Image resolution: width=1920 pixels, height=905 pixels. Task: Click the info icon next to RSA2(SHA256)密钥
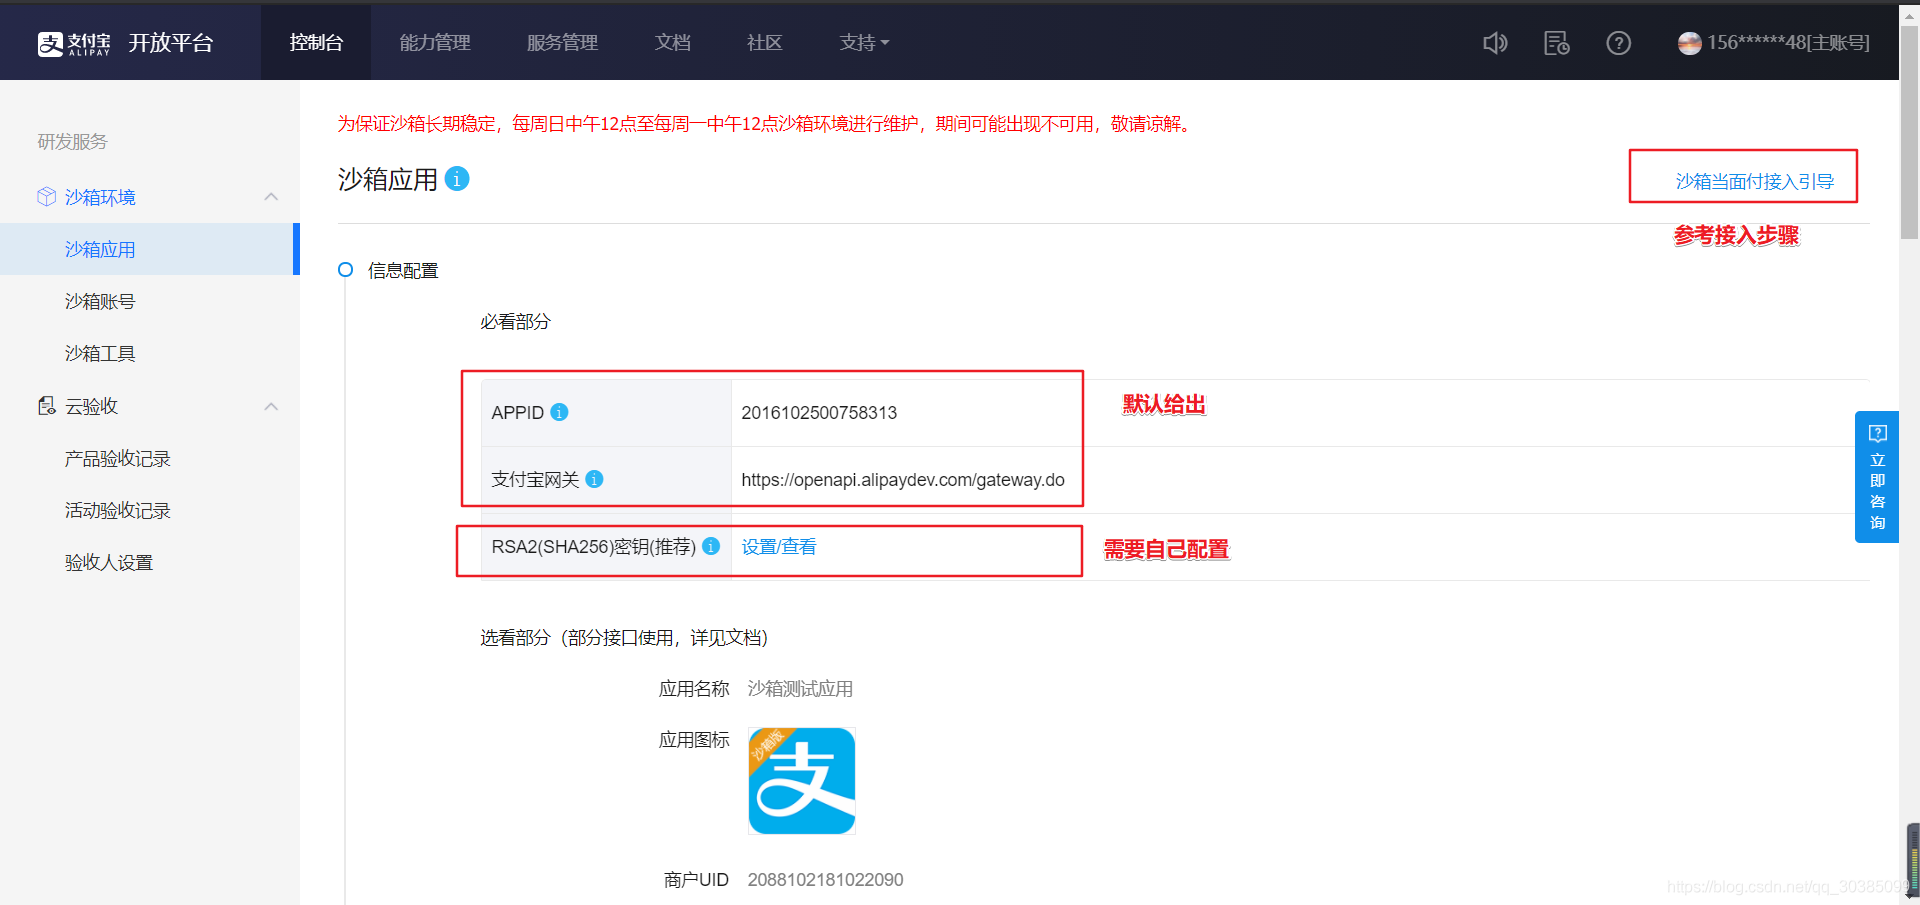tap(711, 547)
